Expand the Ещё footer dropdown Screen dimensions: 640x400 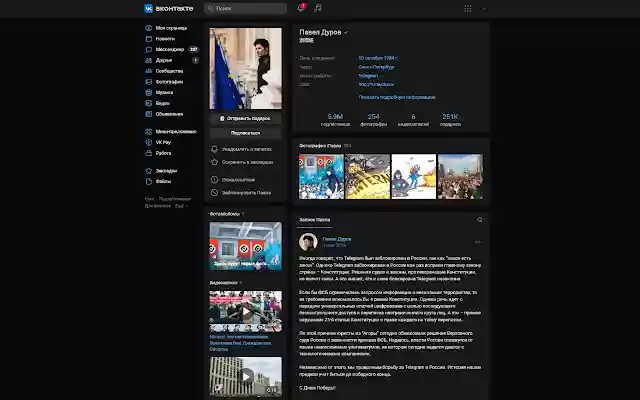tap(181, 206)
